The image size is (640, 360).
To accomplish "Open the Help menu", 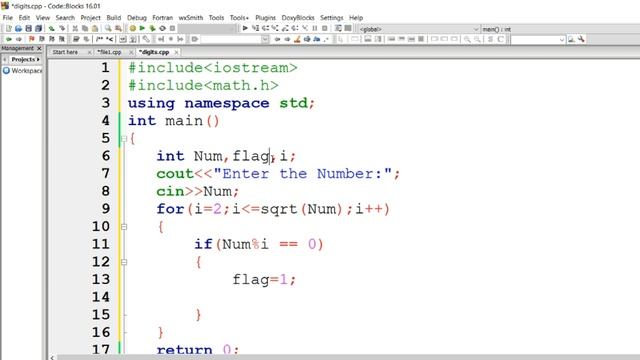I will 356,18.
